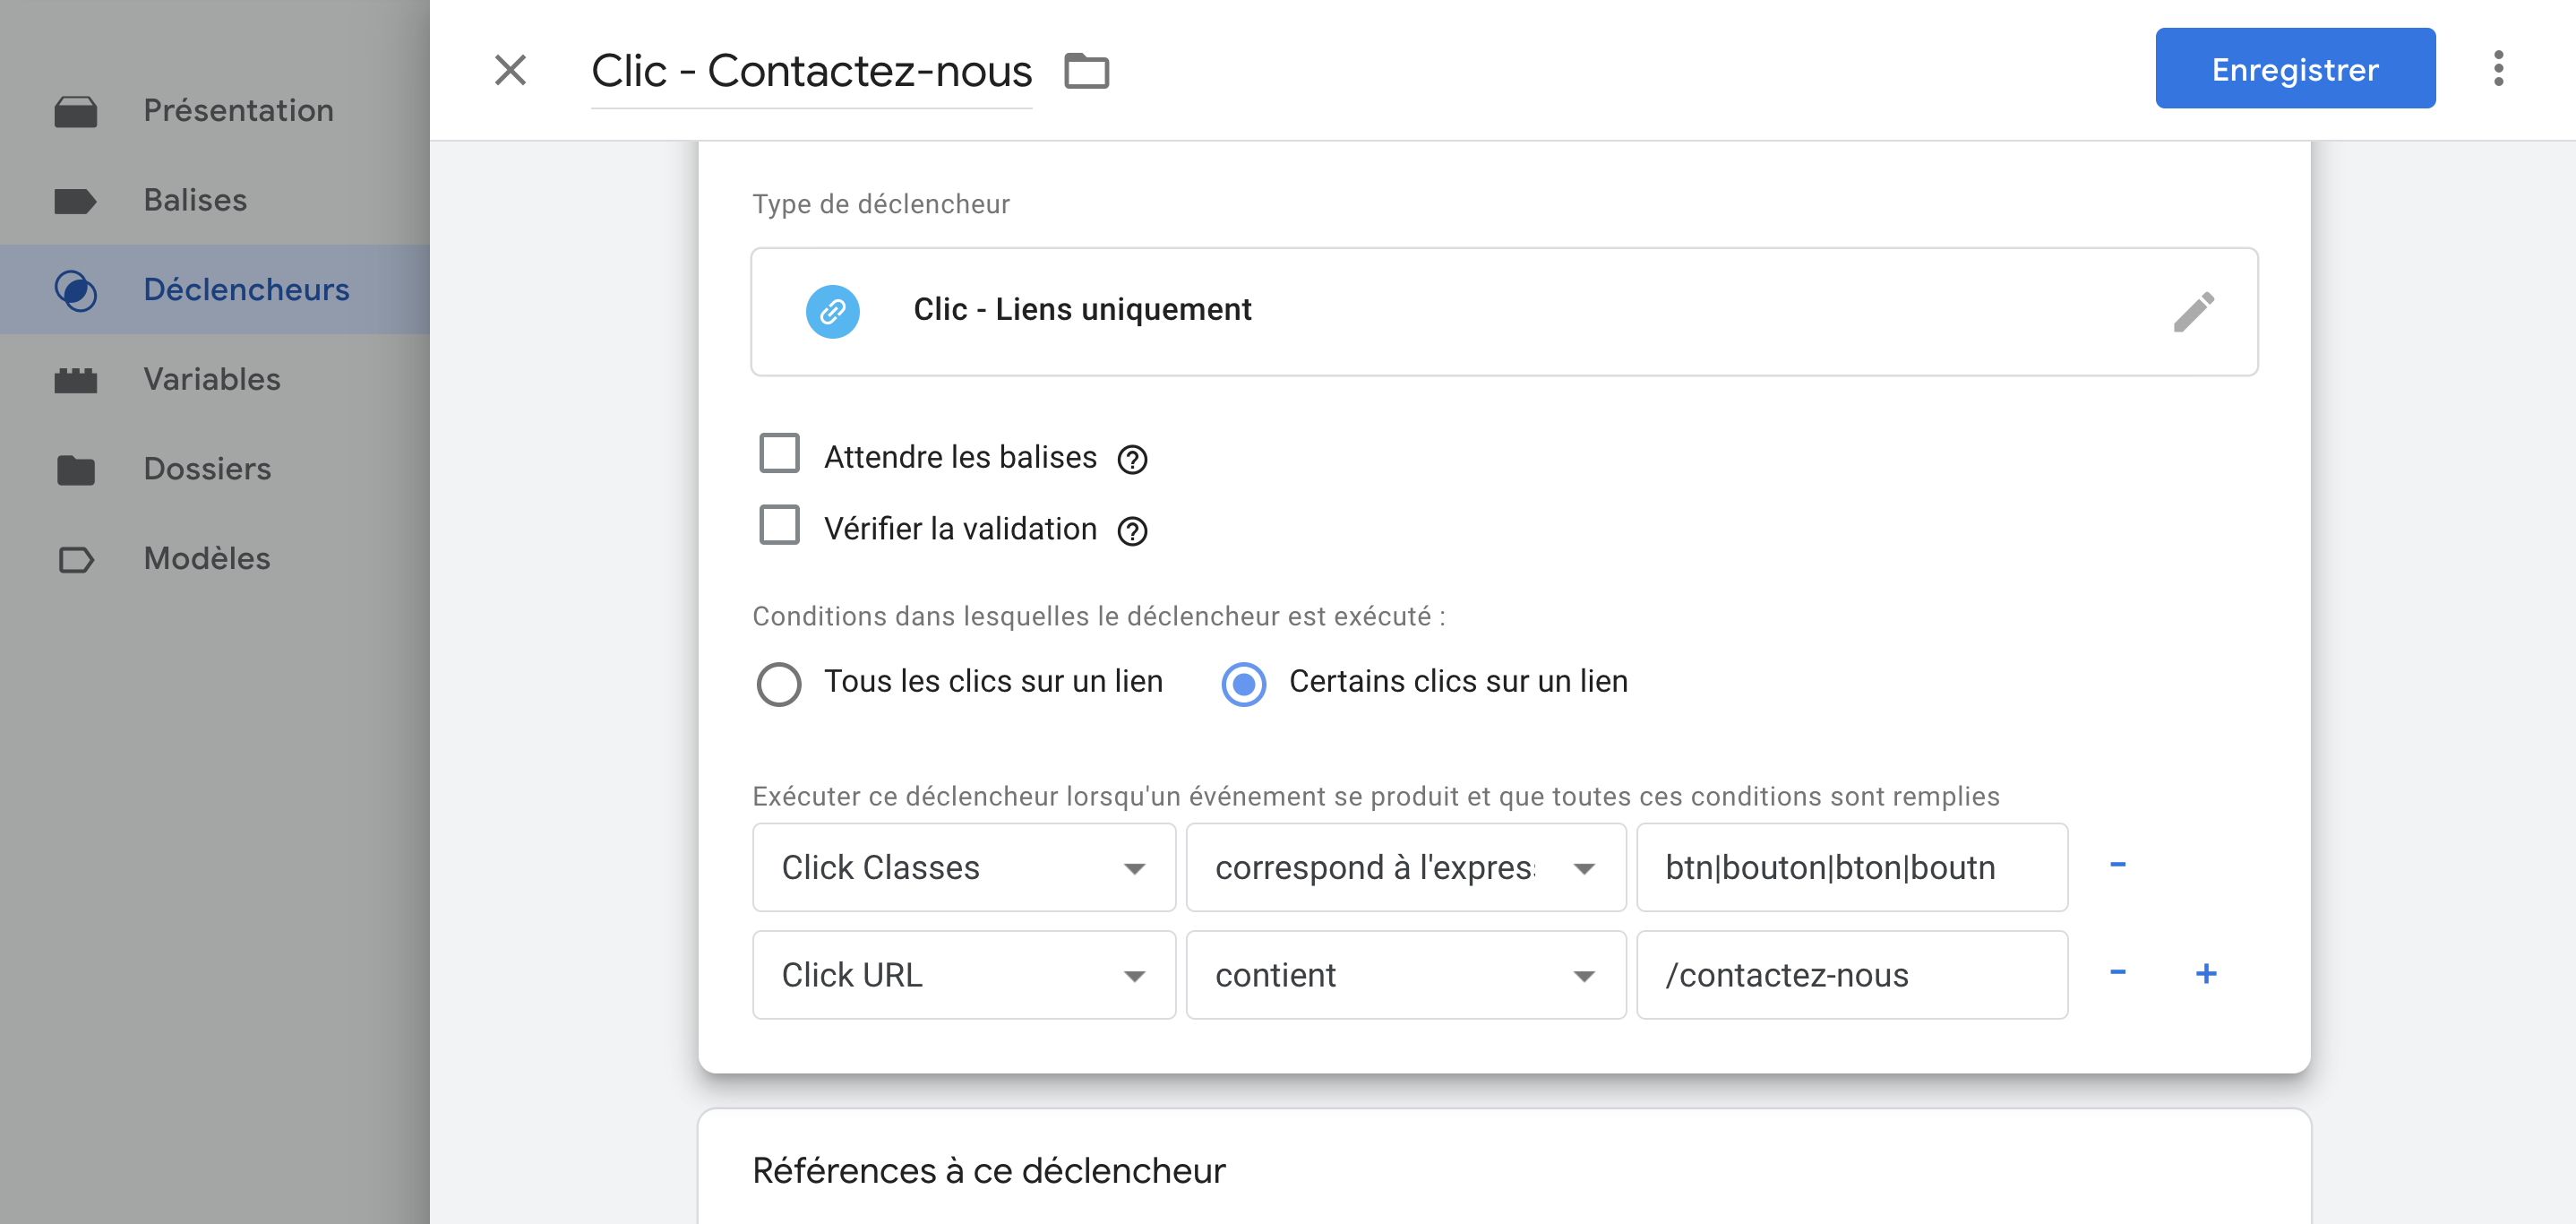Image resolution: width=2576 pixels, height=1224 pixels.
Task: Open the Click Classes variable dropdown
Action: tap(964, 867)
